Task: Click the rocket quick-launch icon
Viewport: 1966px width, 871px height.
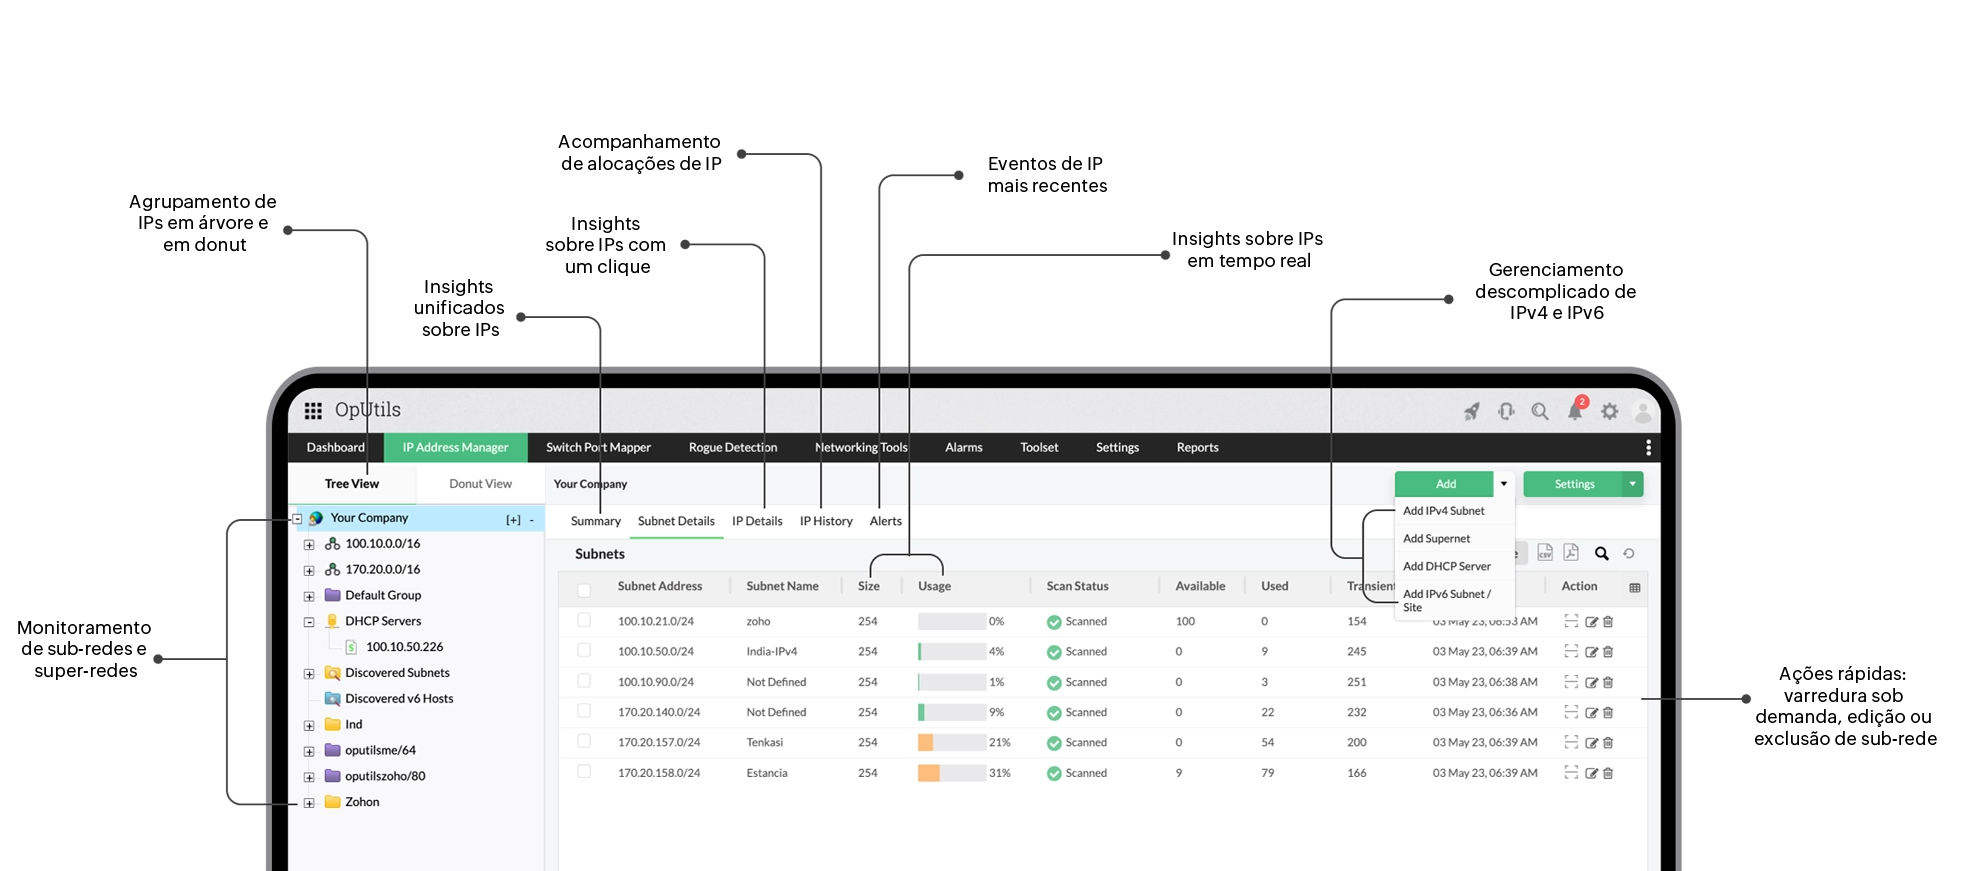Action: 1472,411
